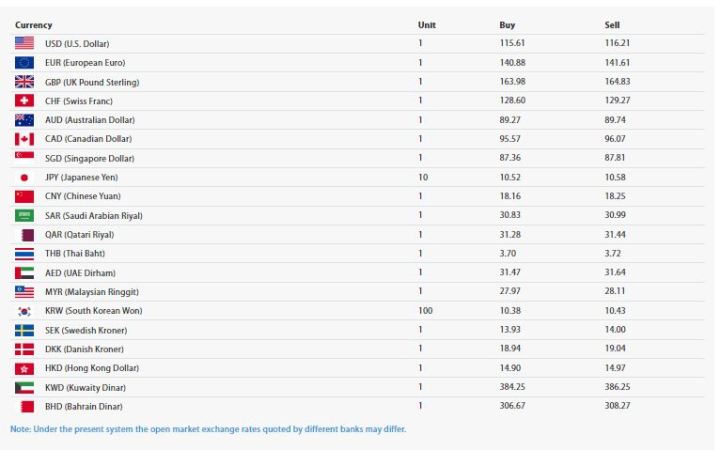Select the USD buy rate 115.61
Screen dimensions: 720x450
tap(512, 44)
